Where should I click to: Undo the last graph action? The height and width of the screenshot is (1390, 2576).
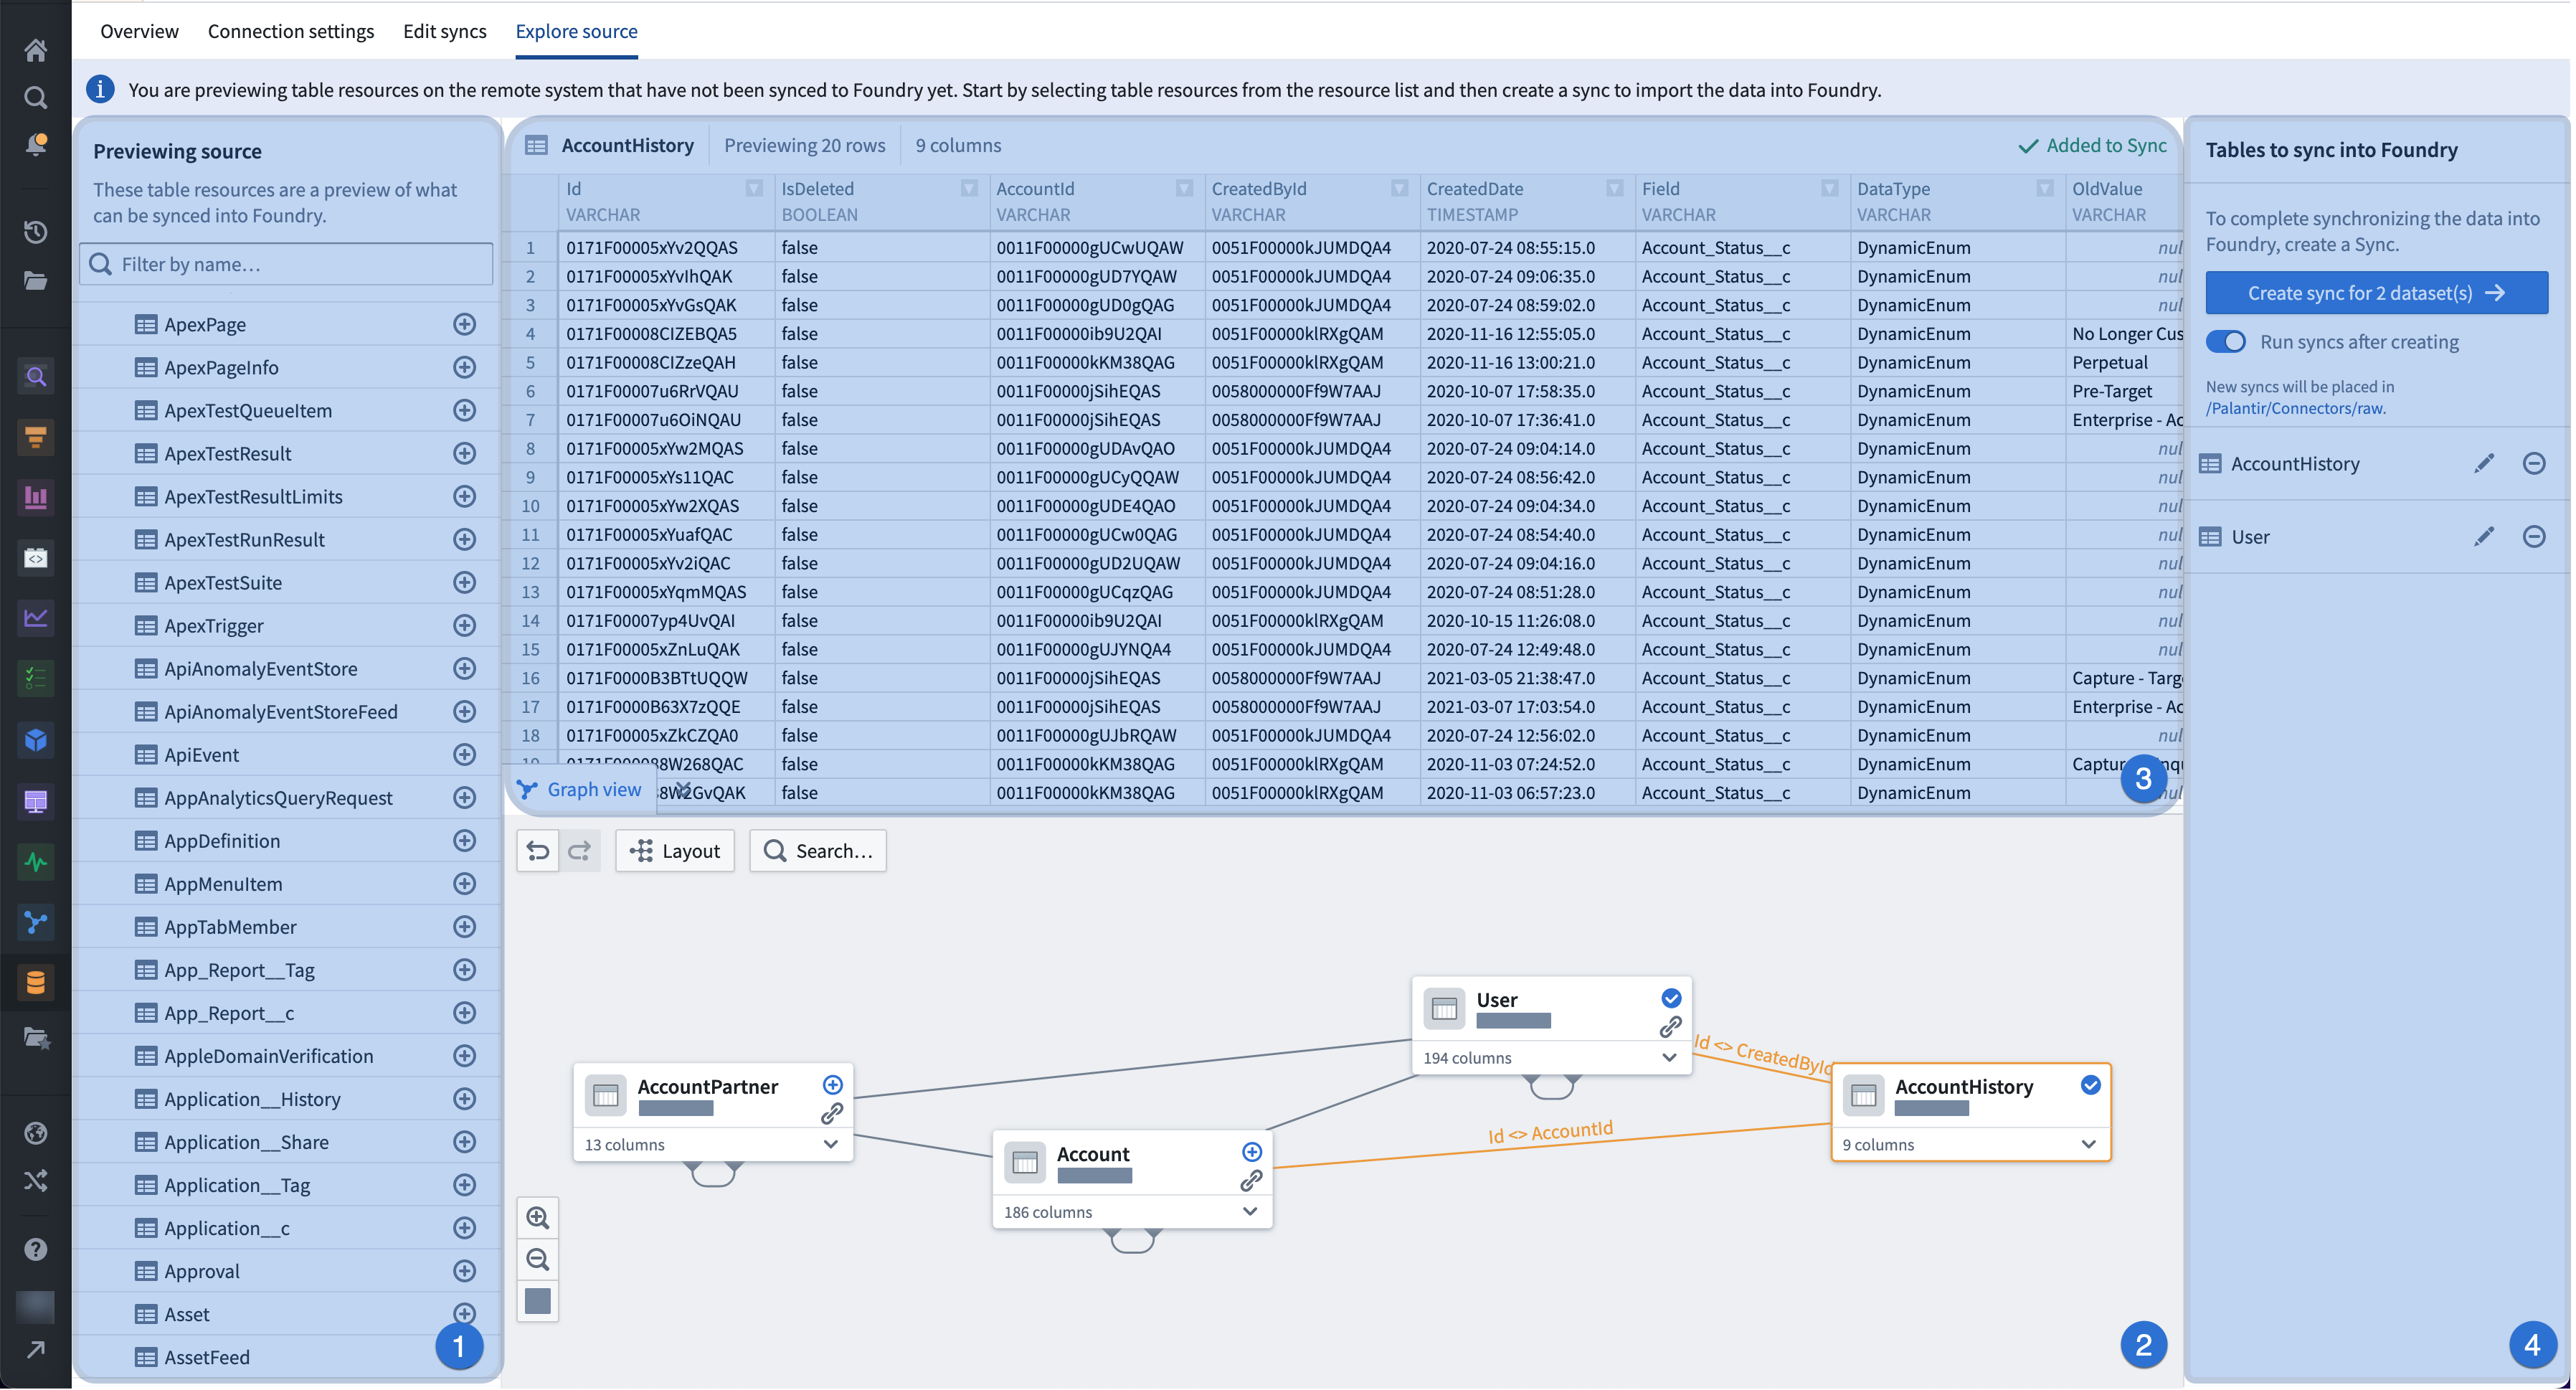(x=538, y=850)
